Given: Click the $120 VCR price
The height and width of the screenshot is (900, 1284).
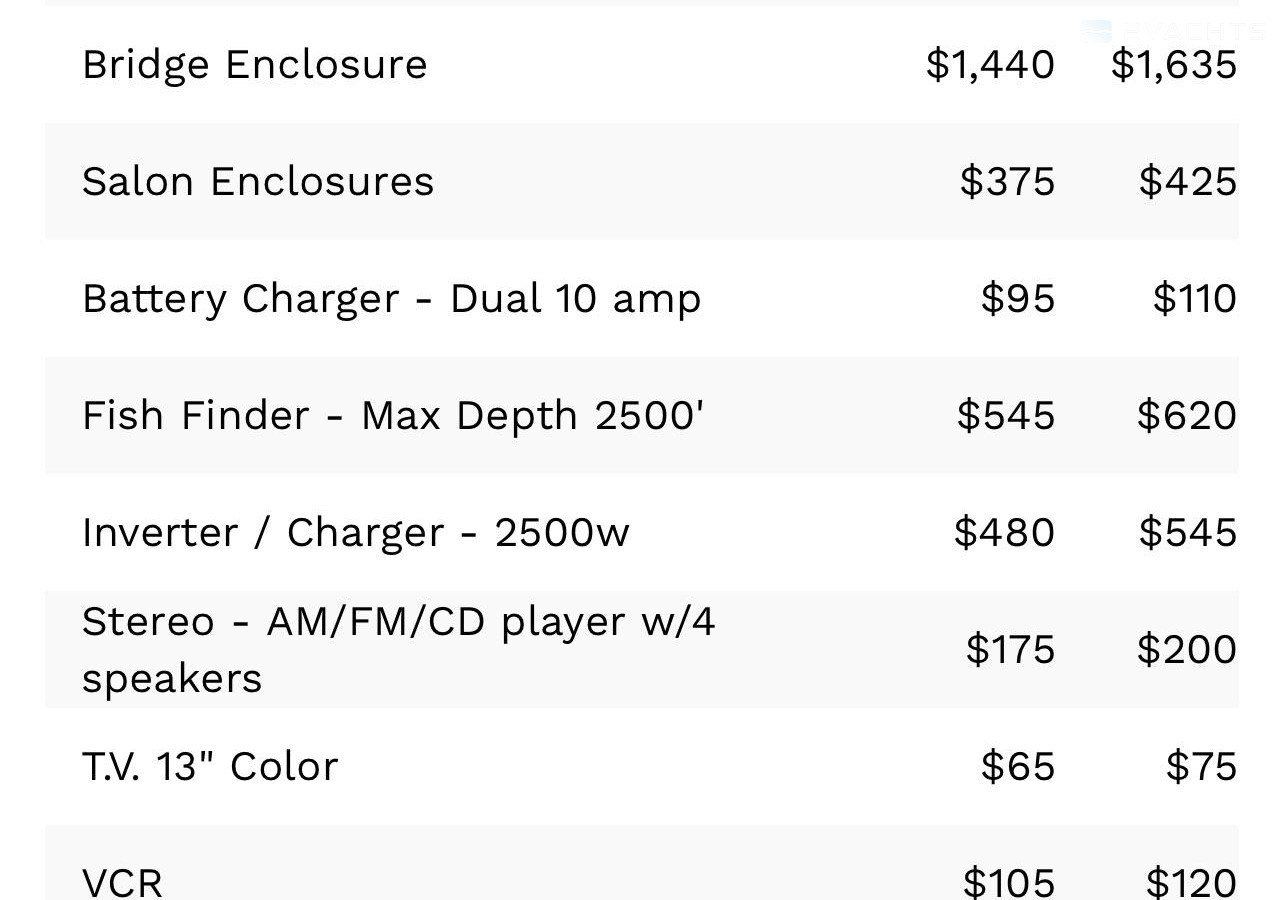Looking at the screenshot, I should (x=1192, y=882).
